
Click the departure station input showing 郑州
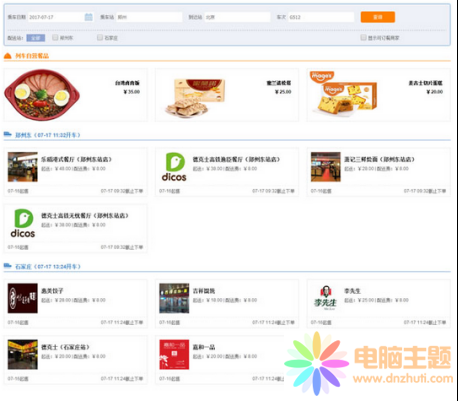149,17
